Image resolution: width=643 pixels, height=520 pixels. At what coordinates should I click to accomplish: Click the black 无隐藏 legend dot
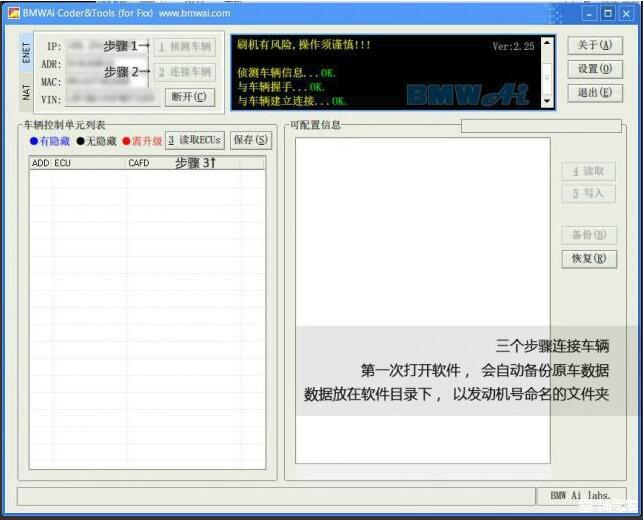[x=80, y=141]
